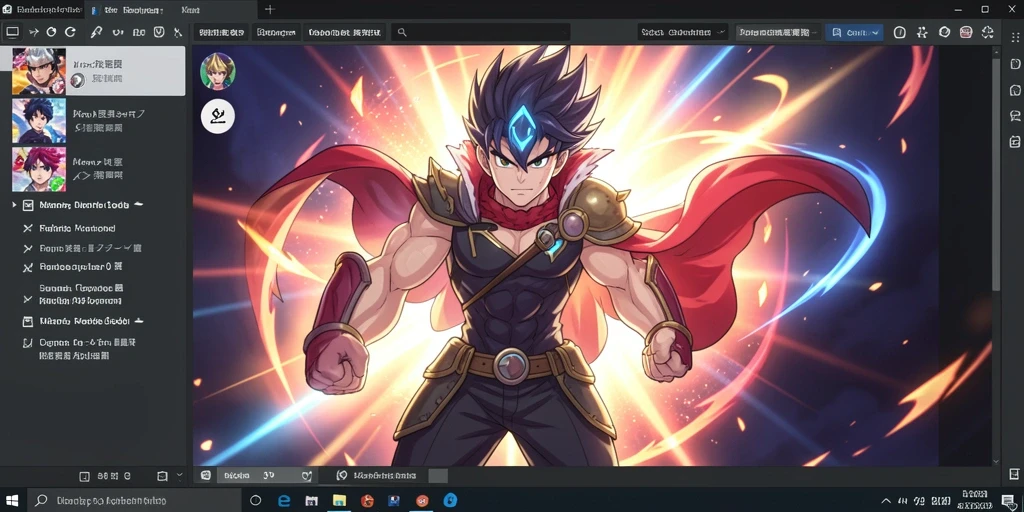1024x512 pixels.
Task: Select the second thumbnail with dark-haired character
Action: click(x=39, y=121)
